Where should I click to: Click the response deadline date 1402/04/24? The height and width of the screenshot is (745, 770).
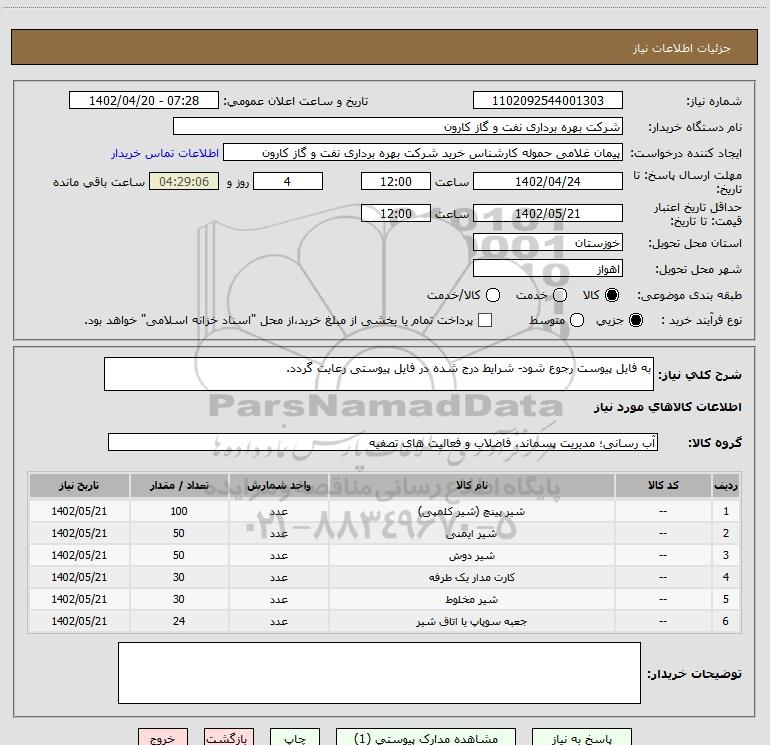click(548, 181)
